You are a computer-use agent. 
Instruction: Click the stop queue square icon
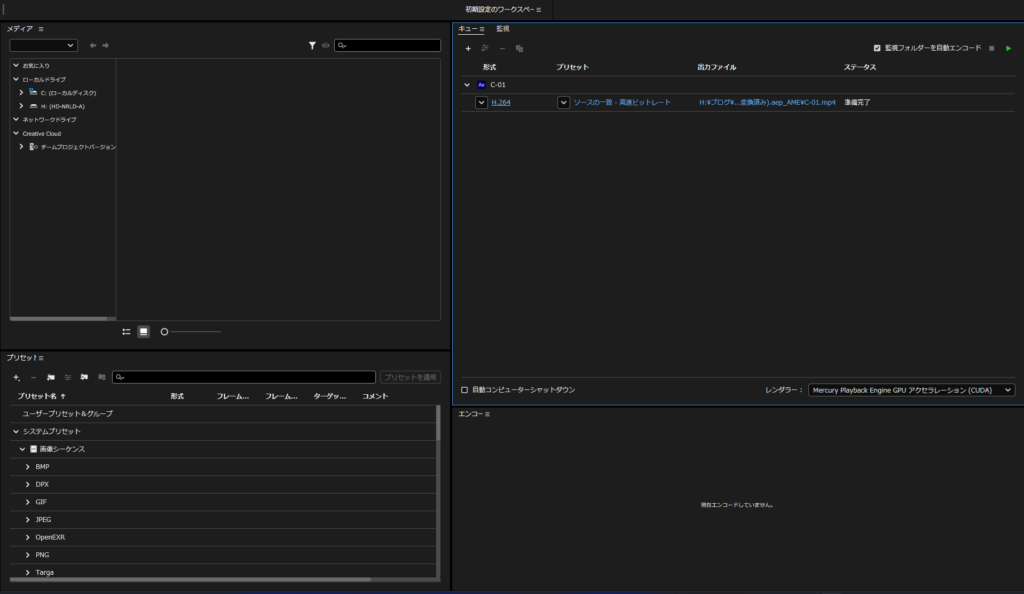[991, 48]
